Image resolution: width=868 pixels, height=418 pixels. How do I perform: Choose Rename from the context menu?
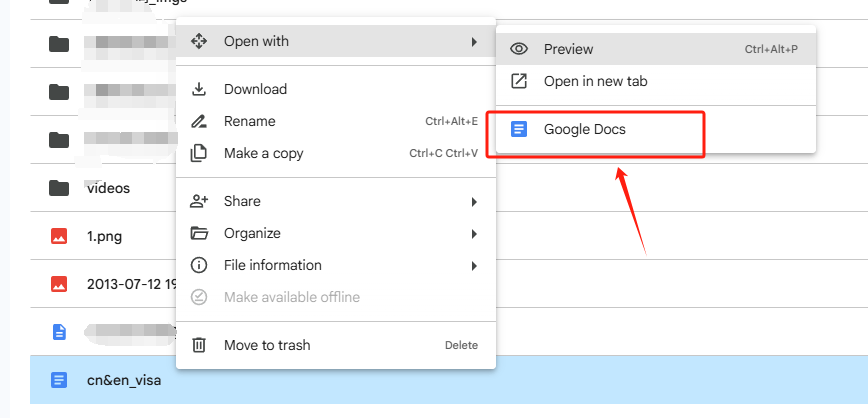[x=335, y=121]
